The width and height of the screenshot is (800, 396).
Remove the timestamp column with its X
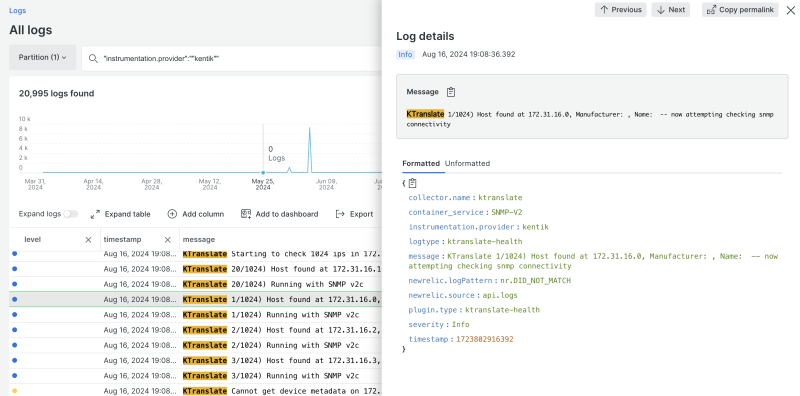167,240
